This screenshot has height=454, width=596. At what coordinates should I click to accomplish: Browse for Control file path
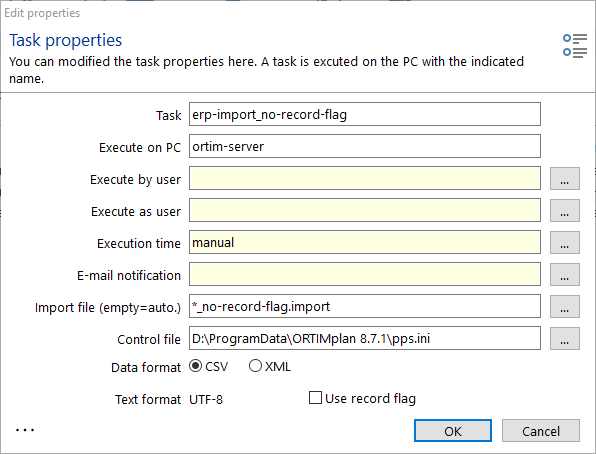(564, 338)
